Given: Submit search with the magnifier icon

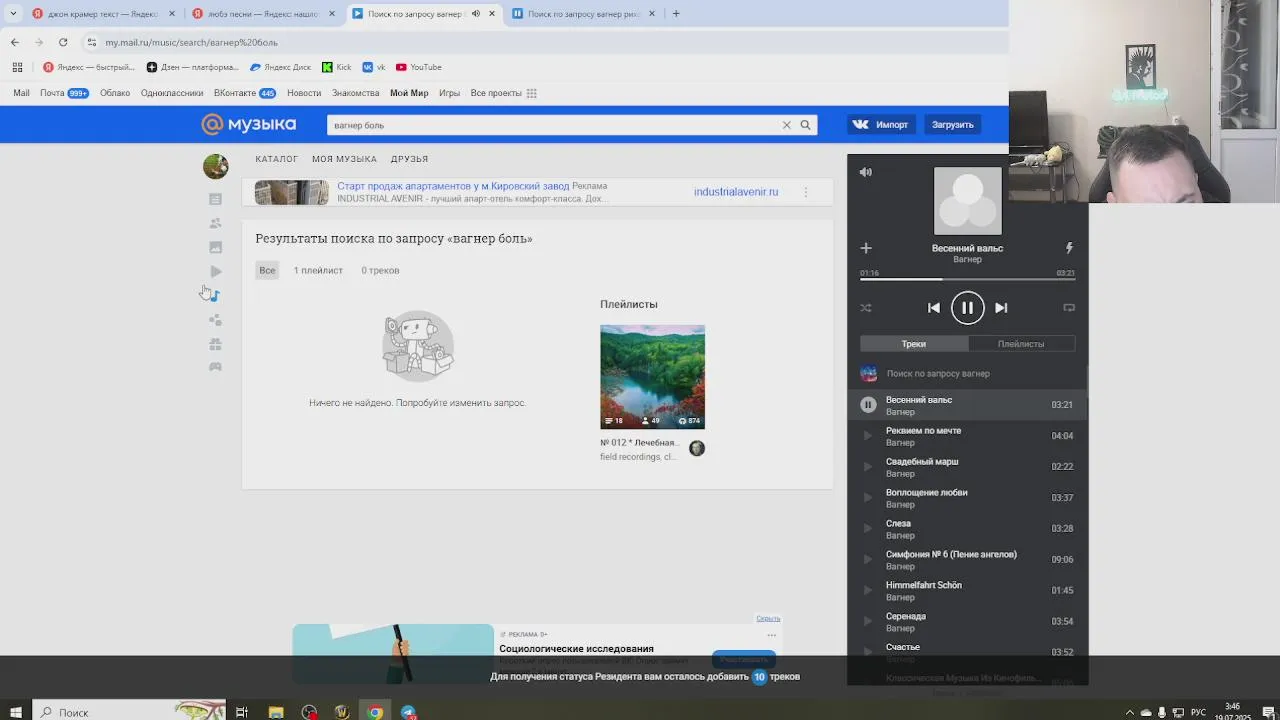Looking at the screenshot, I should pyautogui.click(x=805, y=125).
